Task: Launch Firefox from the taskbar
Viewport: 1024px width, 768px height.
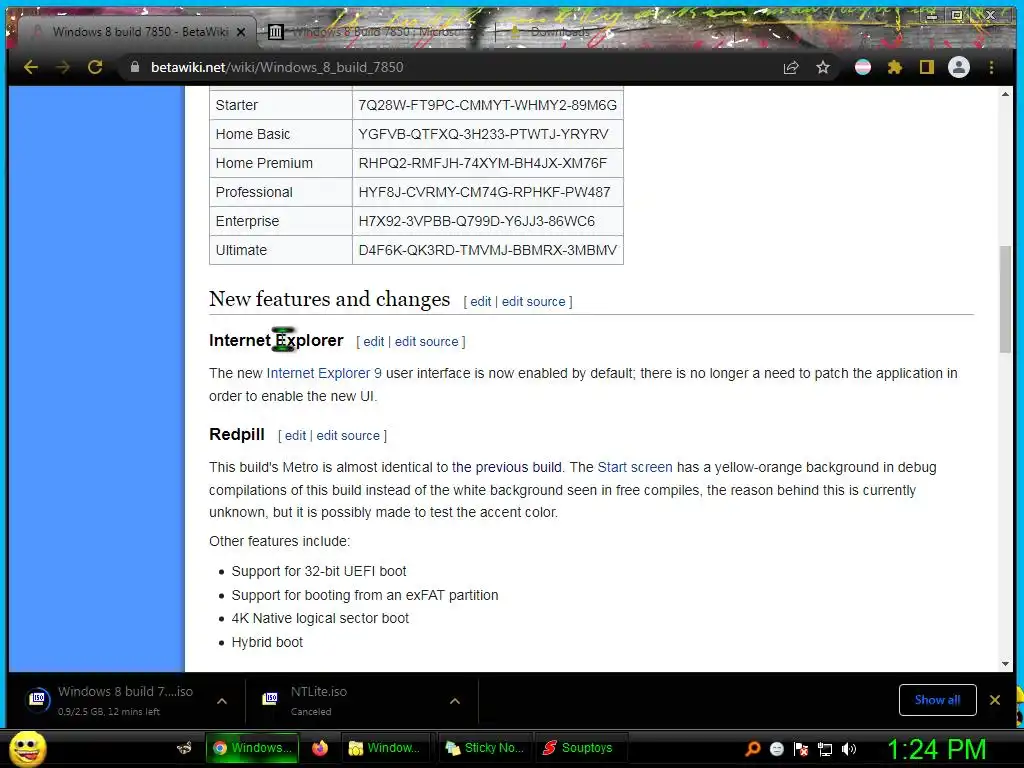Action: [319, 748]
